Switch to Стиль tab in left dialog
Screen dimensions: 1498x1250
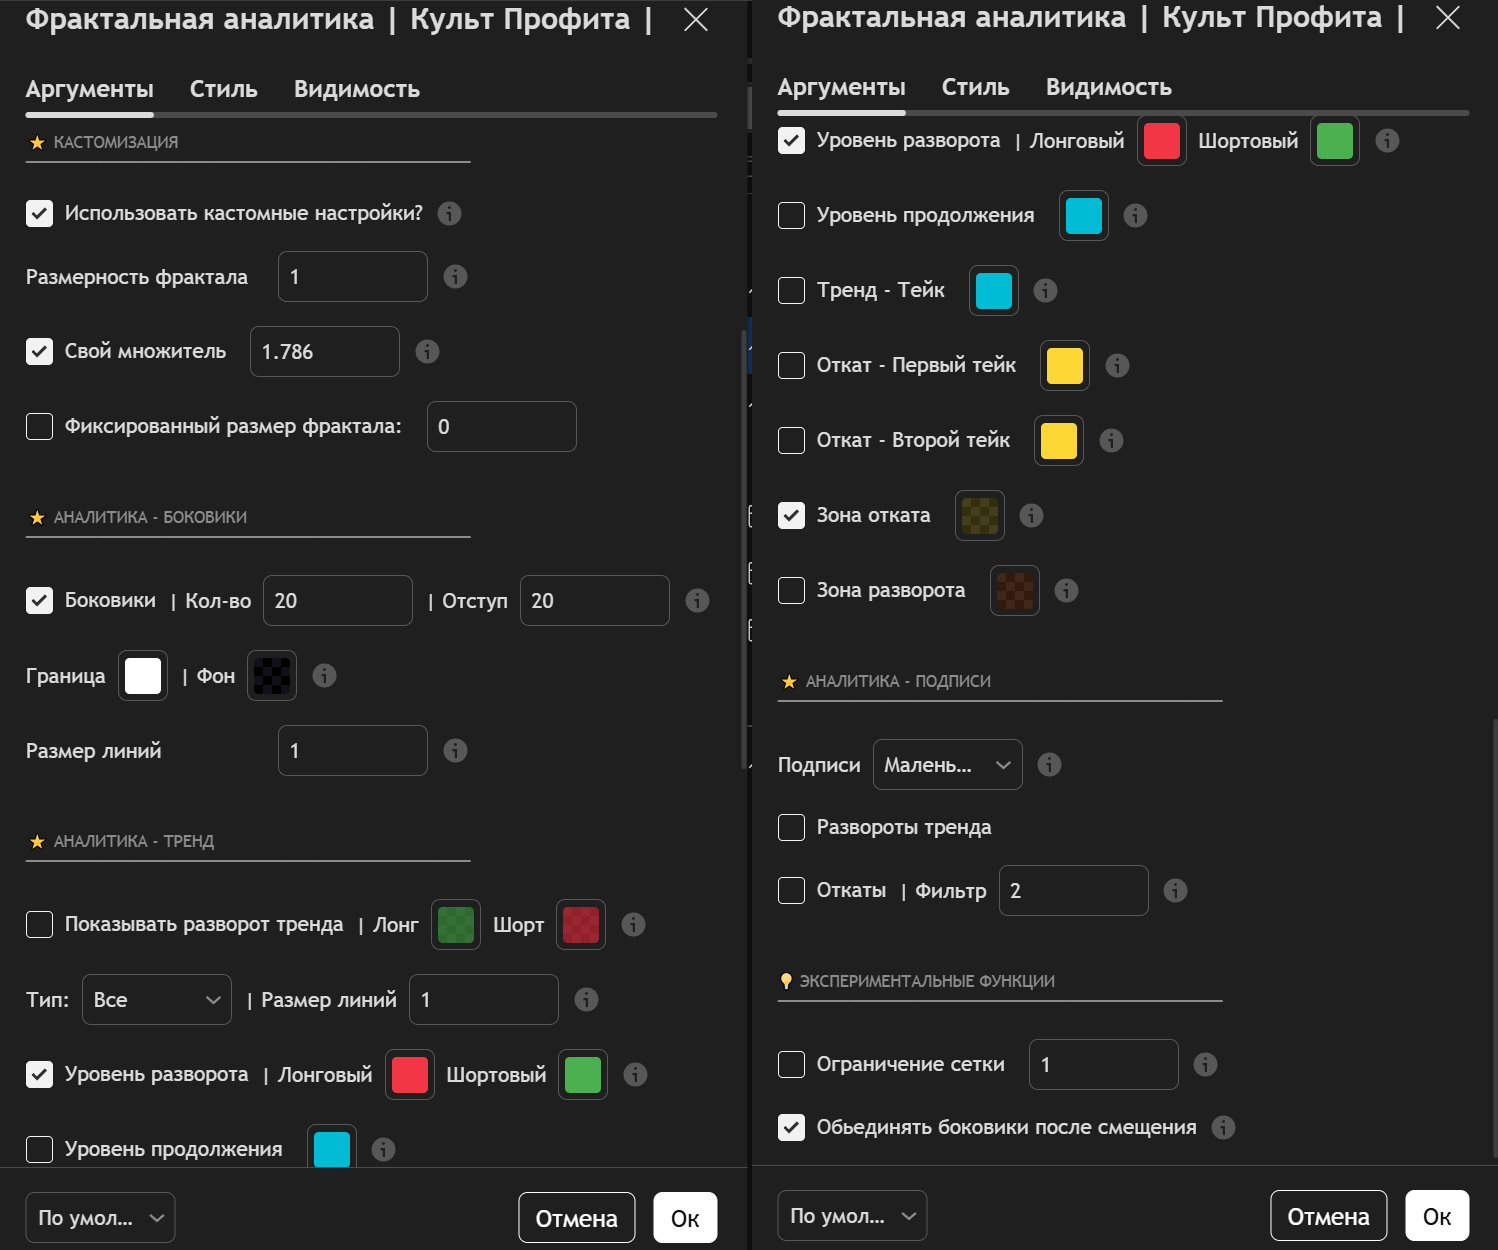coord(223,89)
